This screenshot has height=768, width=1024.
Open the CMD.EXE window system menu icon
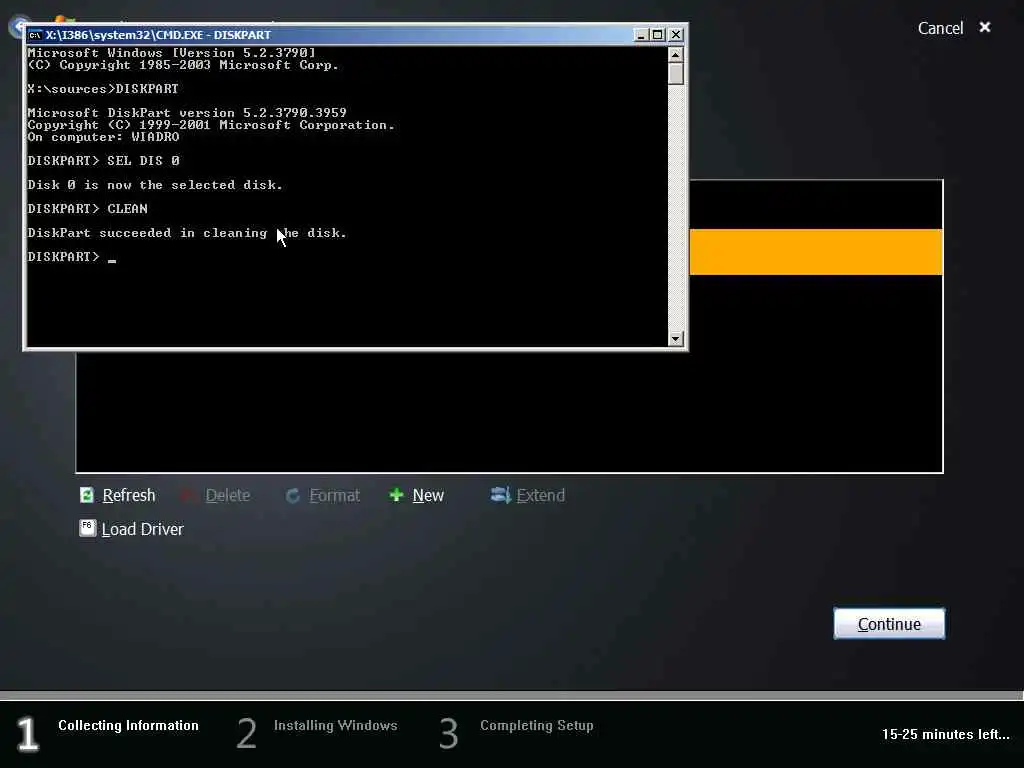click(x=35, y=35)
